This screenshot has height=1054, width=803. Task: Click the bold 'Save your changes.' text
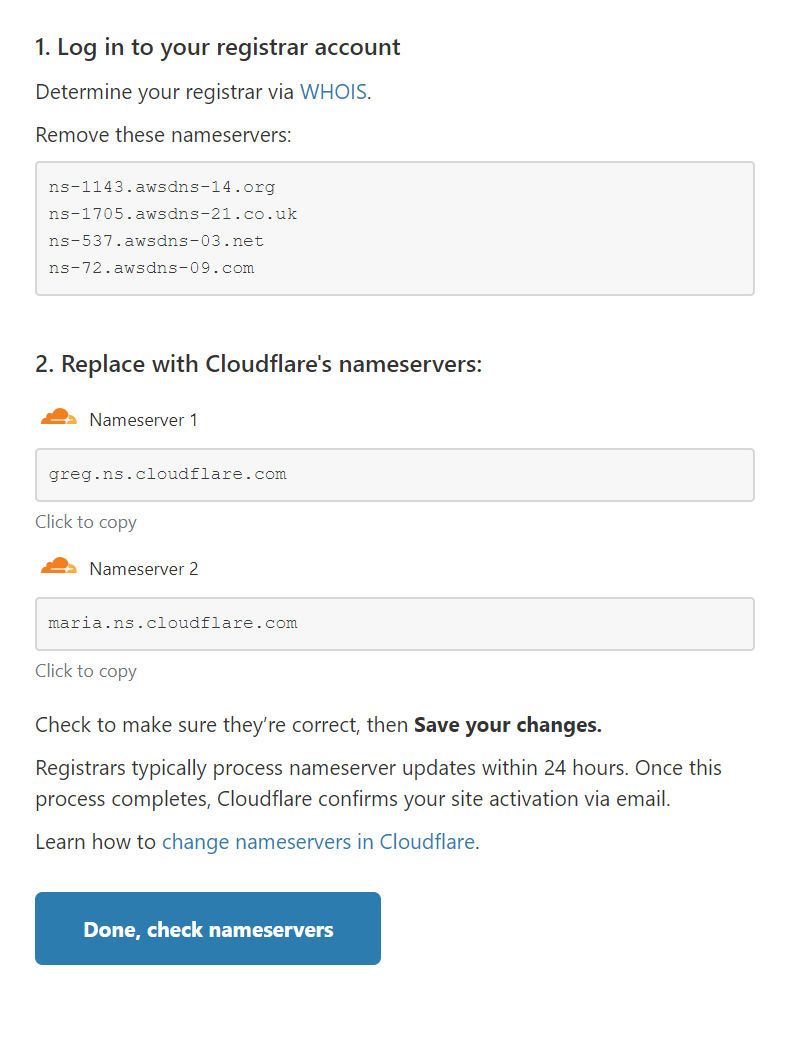pyautogui.click(x=508, y=725)
